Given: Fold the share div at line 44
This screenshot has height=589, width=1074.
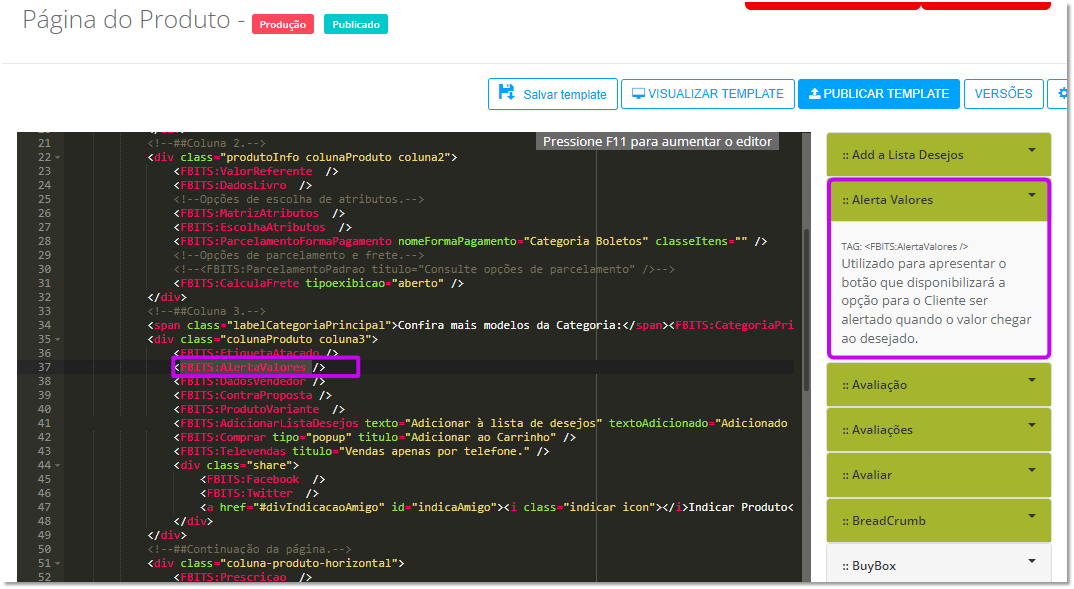Looking at the screenshot, I should 58,466.
